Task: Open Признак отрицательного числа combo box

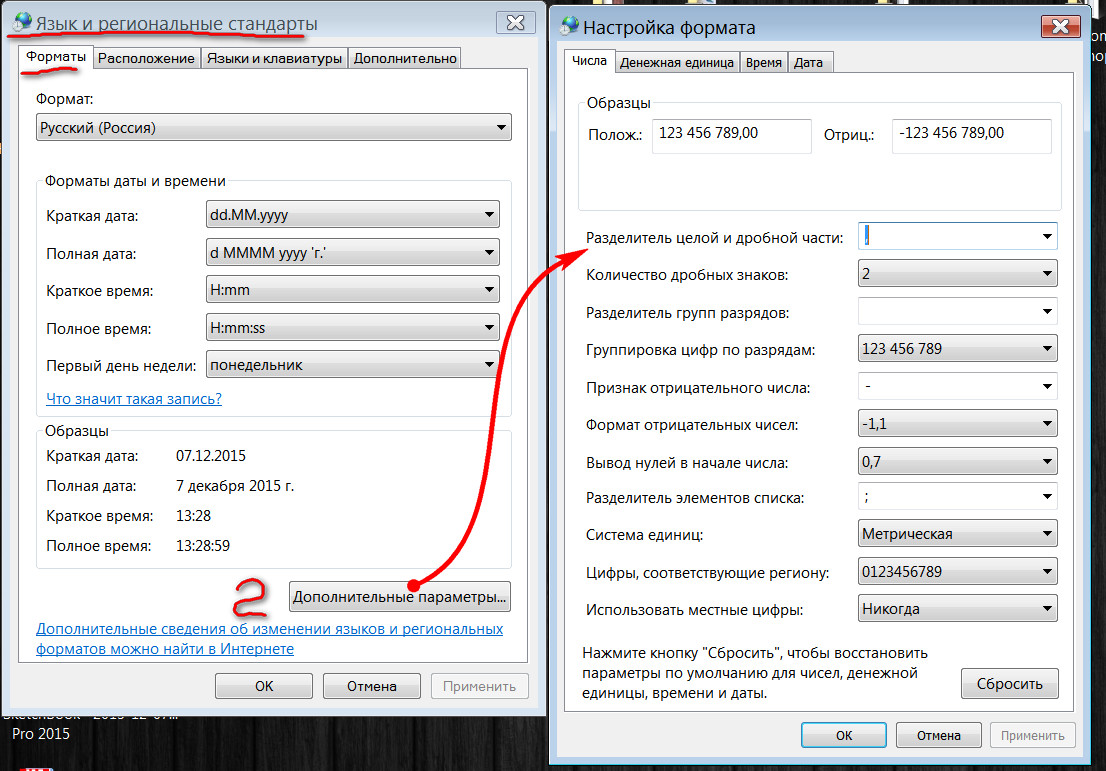Action: tap(957, 386)
